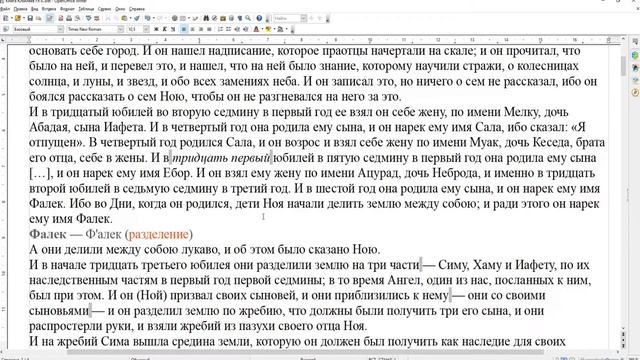Show Draw Functions icon
Screen dimensions: 640x360
[195, 18]
